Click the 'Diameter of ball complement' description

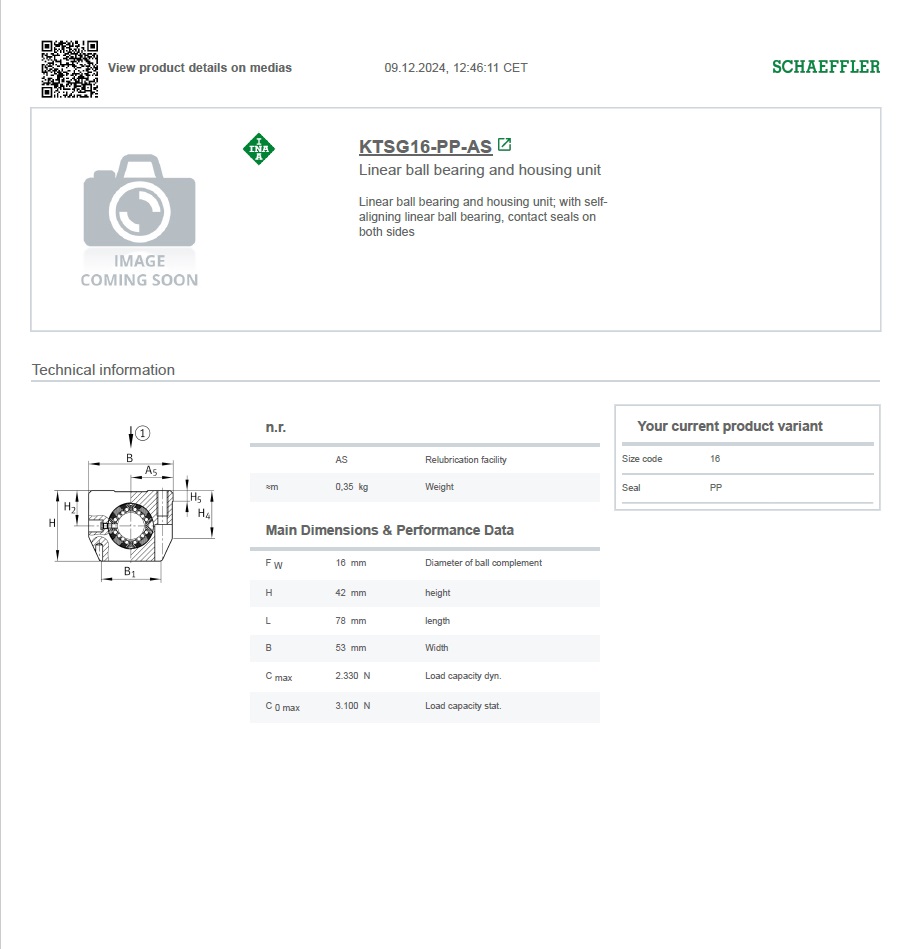click(x=483, y=563)
